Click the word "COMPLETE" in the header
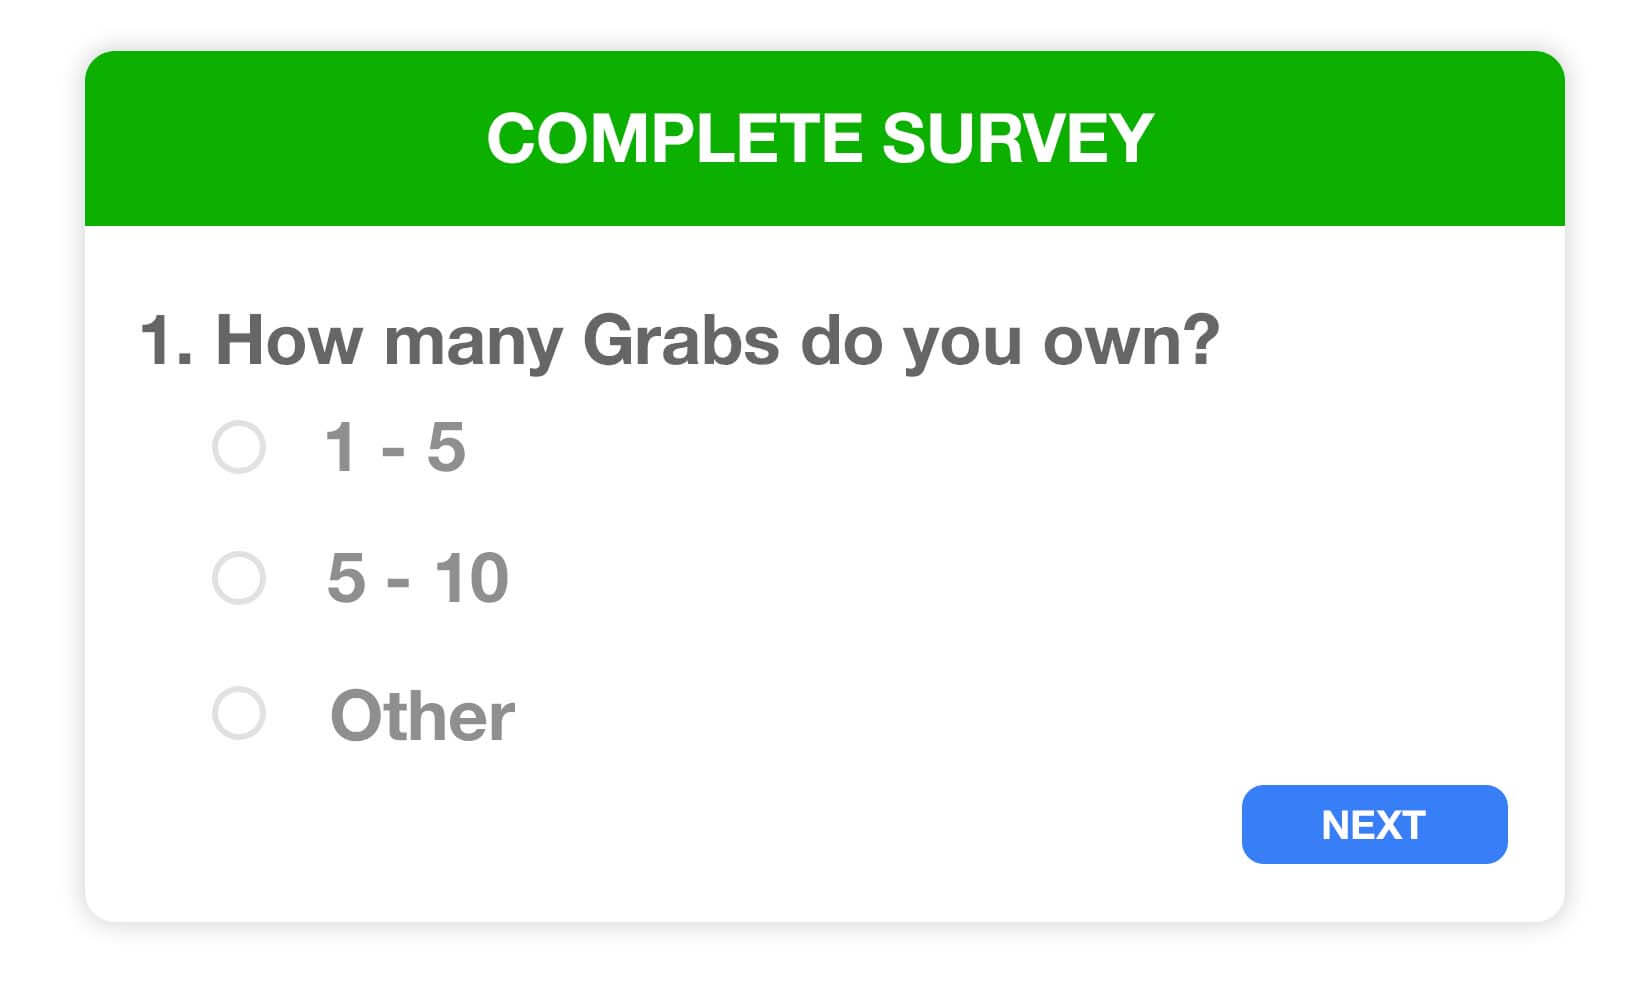 (674, 138)
